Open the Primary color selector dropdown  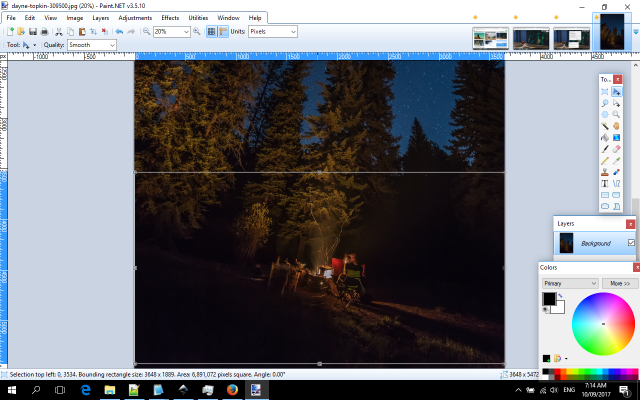tap(570, 283)
